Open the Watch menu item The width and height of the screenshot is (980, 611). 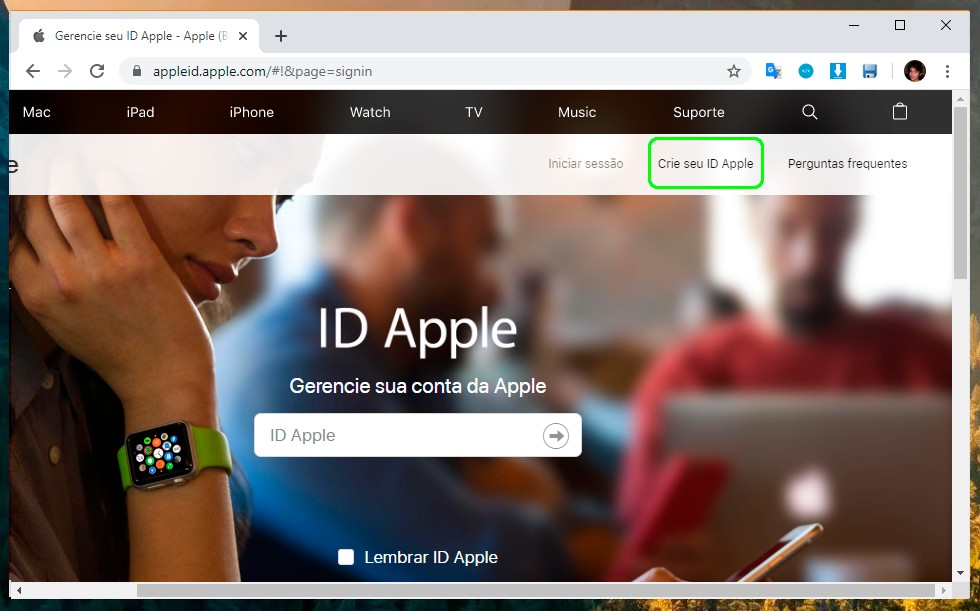[x=370, y=112]
